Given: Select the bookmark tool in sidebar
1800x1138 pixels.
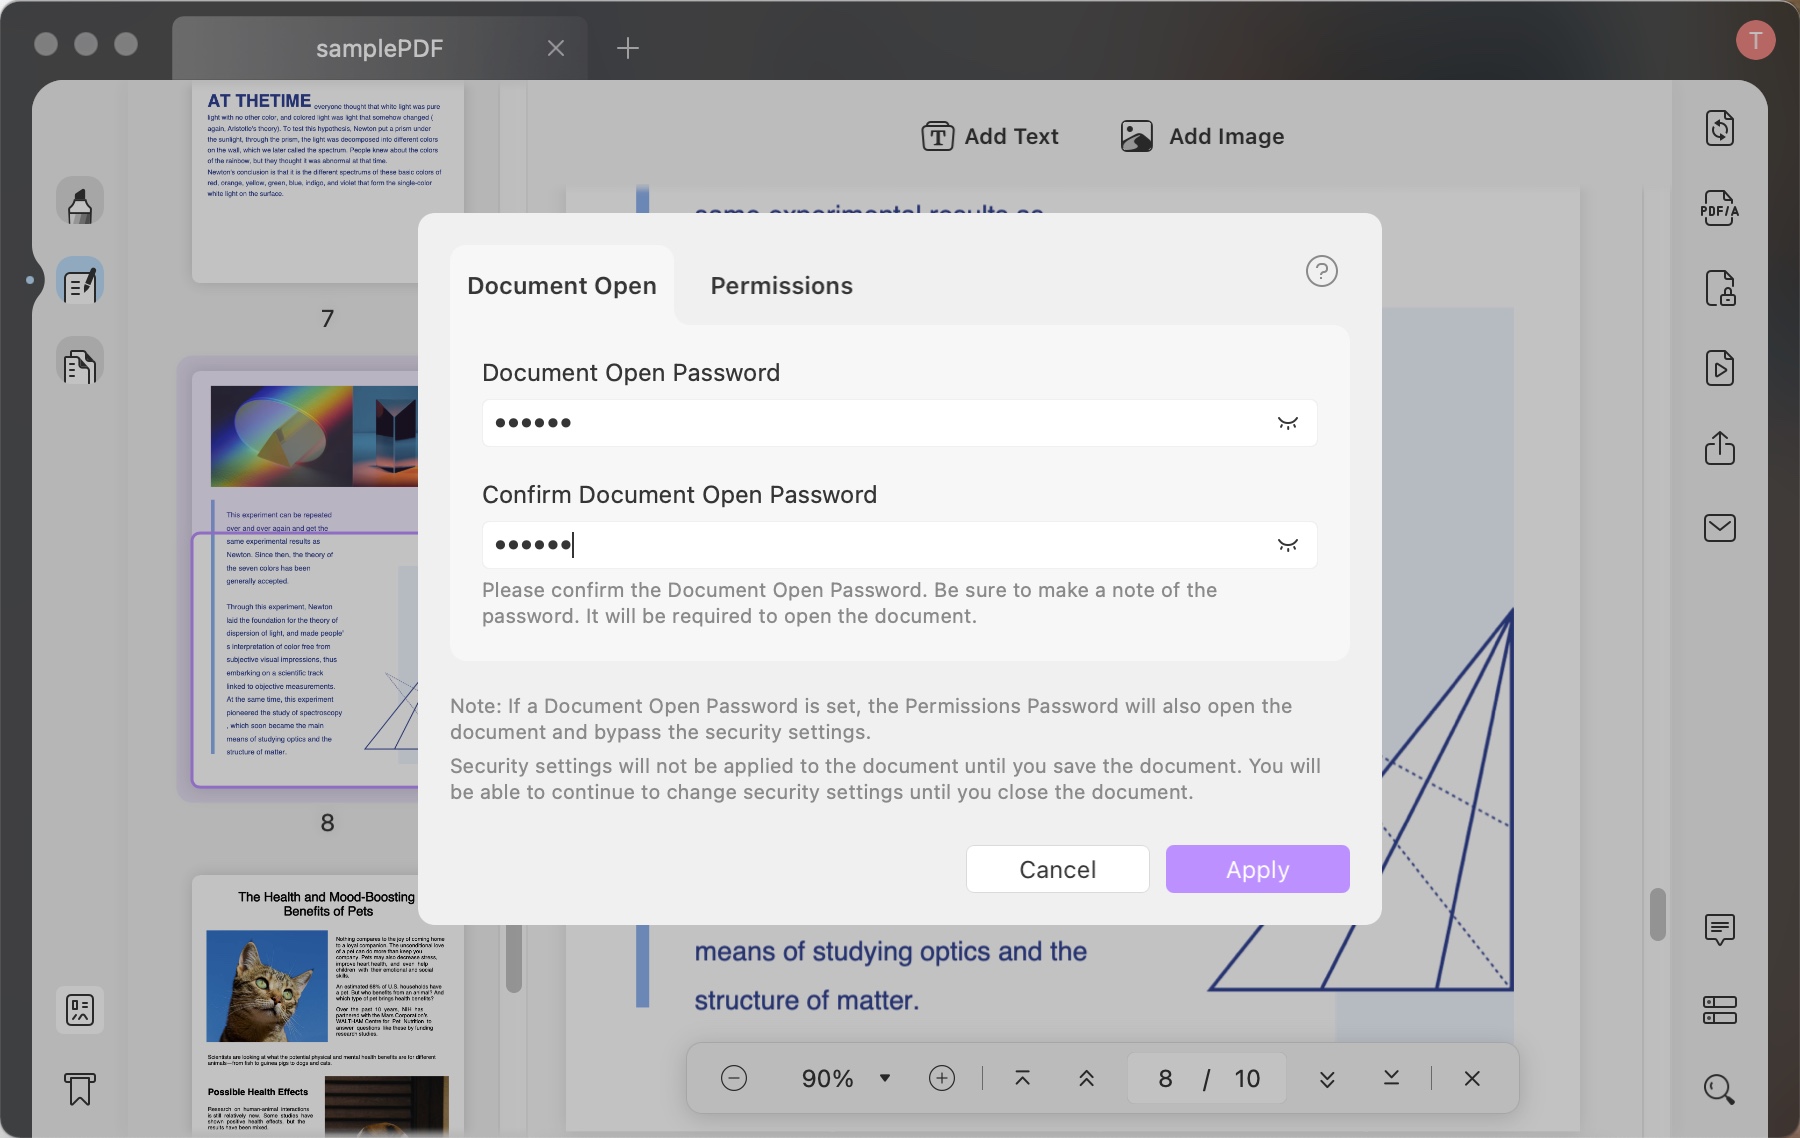Looking at the screenshot, I should pyautogui.click(x=80, y=1090).
